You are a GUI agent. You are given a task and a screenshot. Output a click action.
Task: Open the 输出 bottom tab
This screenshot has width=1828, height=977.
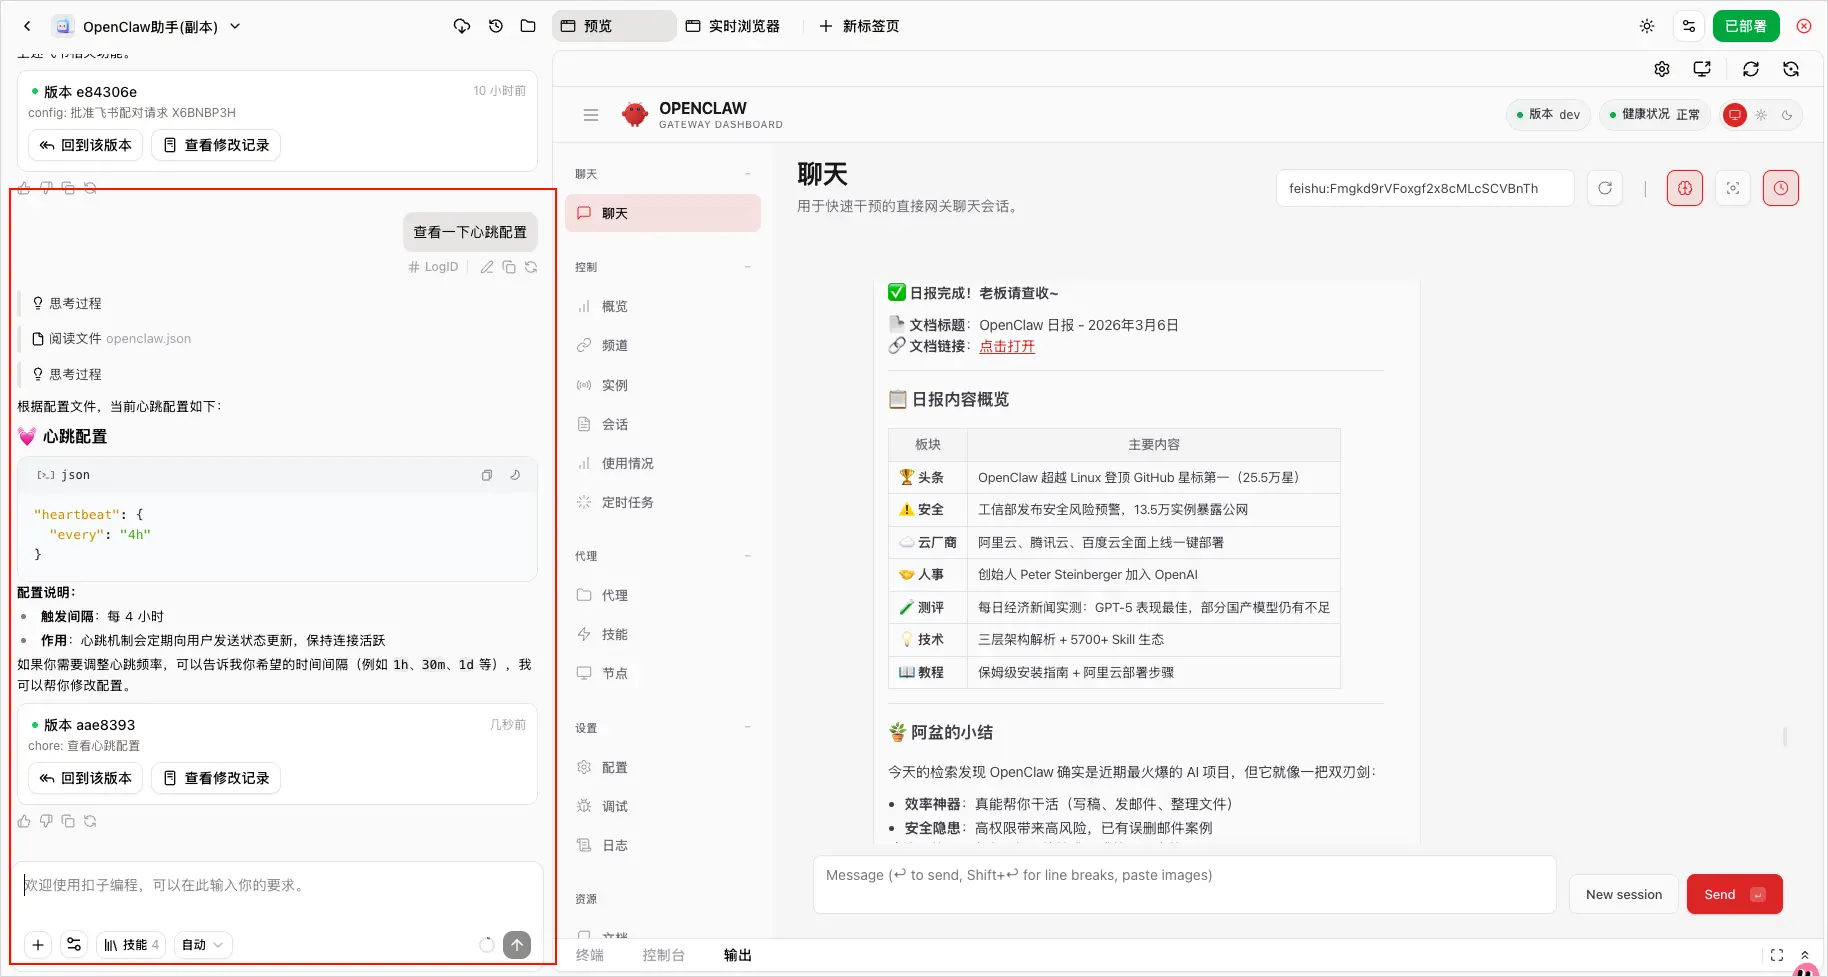[738, 955]
